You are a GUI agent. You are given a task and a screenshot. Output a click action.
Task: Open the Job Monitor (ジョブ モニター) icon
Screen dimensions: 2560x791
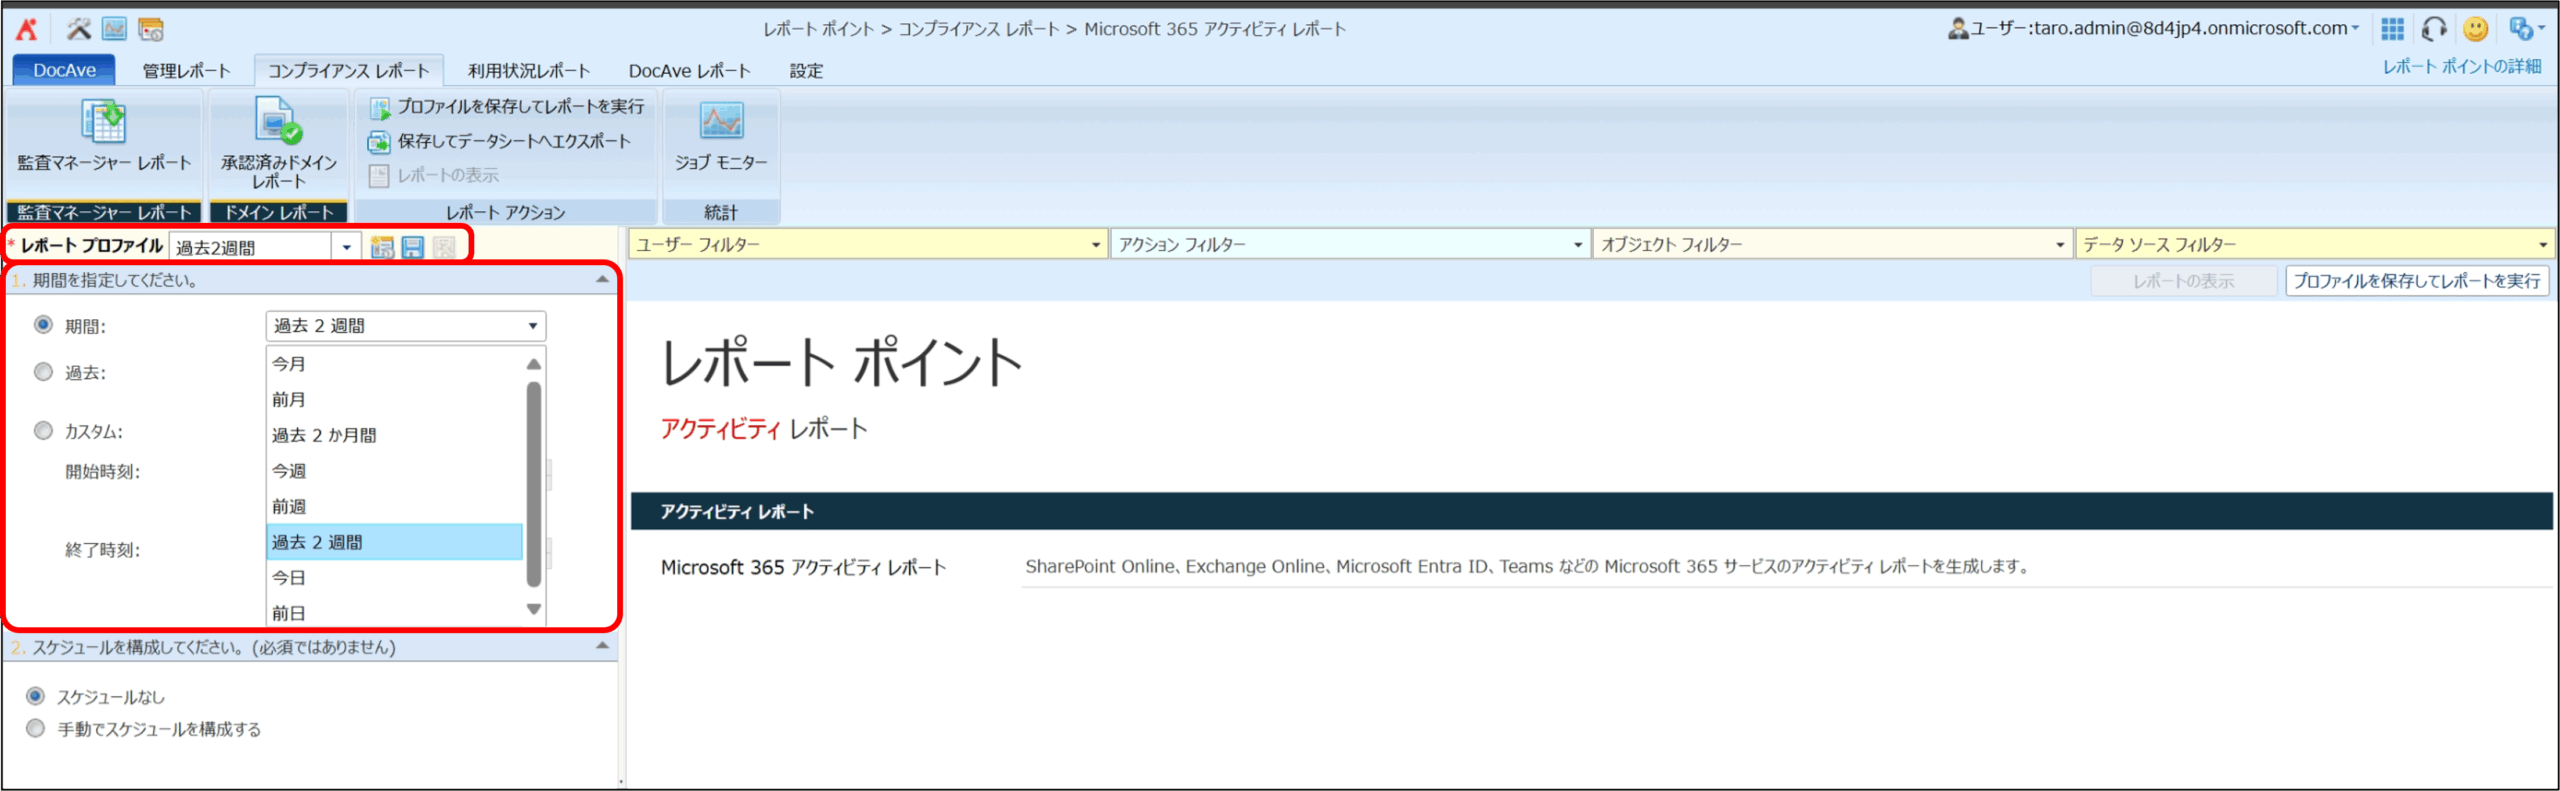point(720,122)
